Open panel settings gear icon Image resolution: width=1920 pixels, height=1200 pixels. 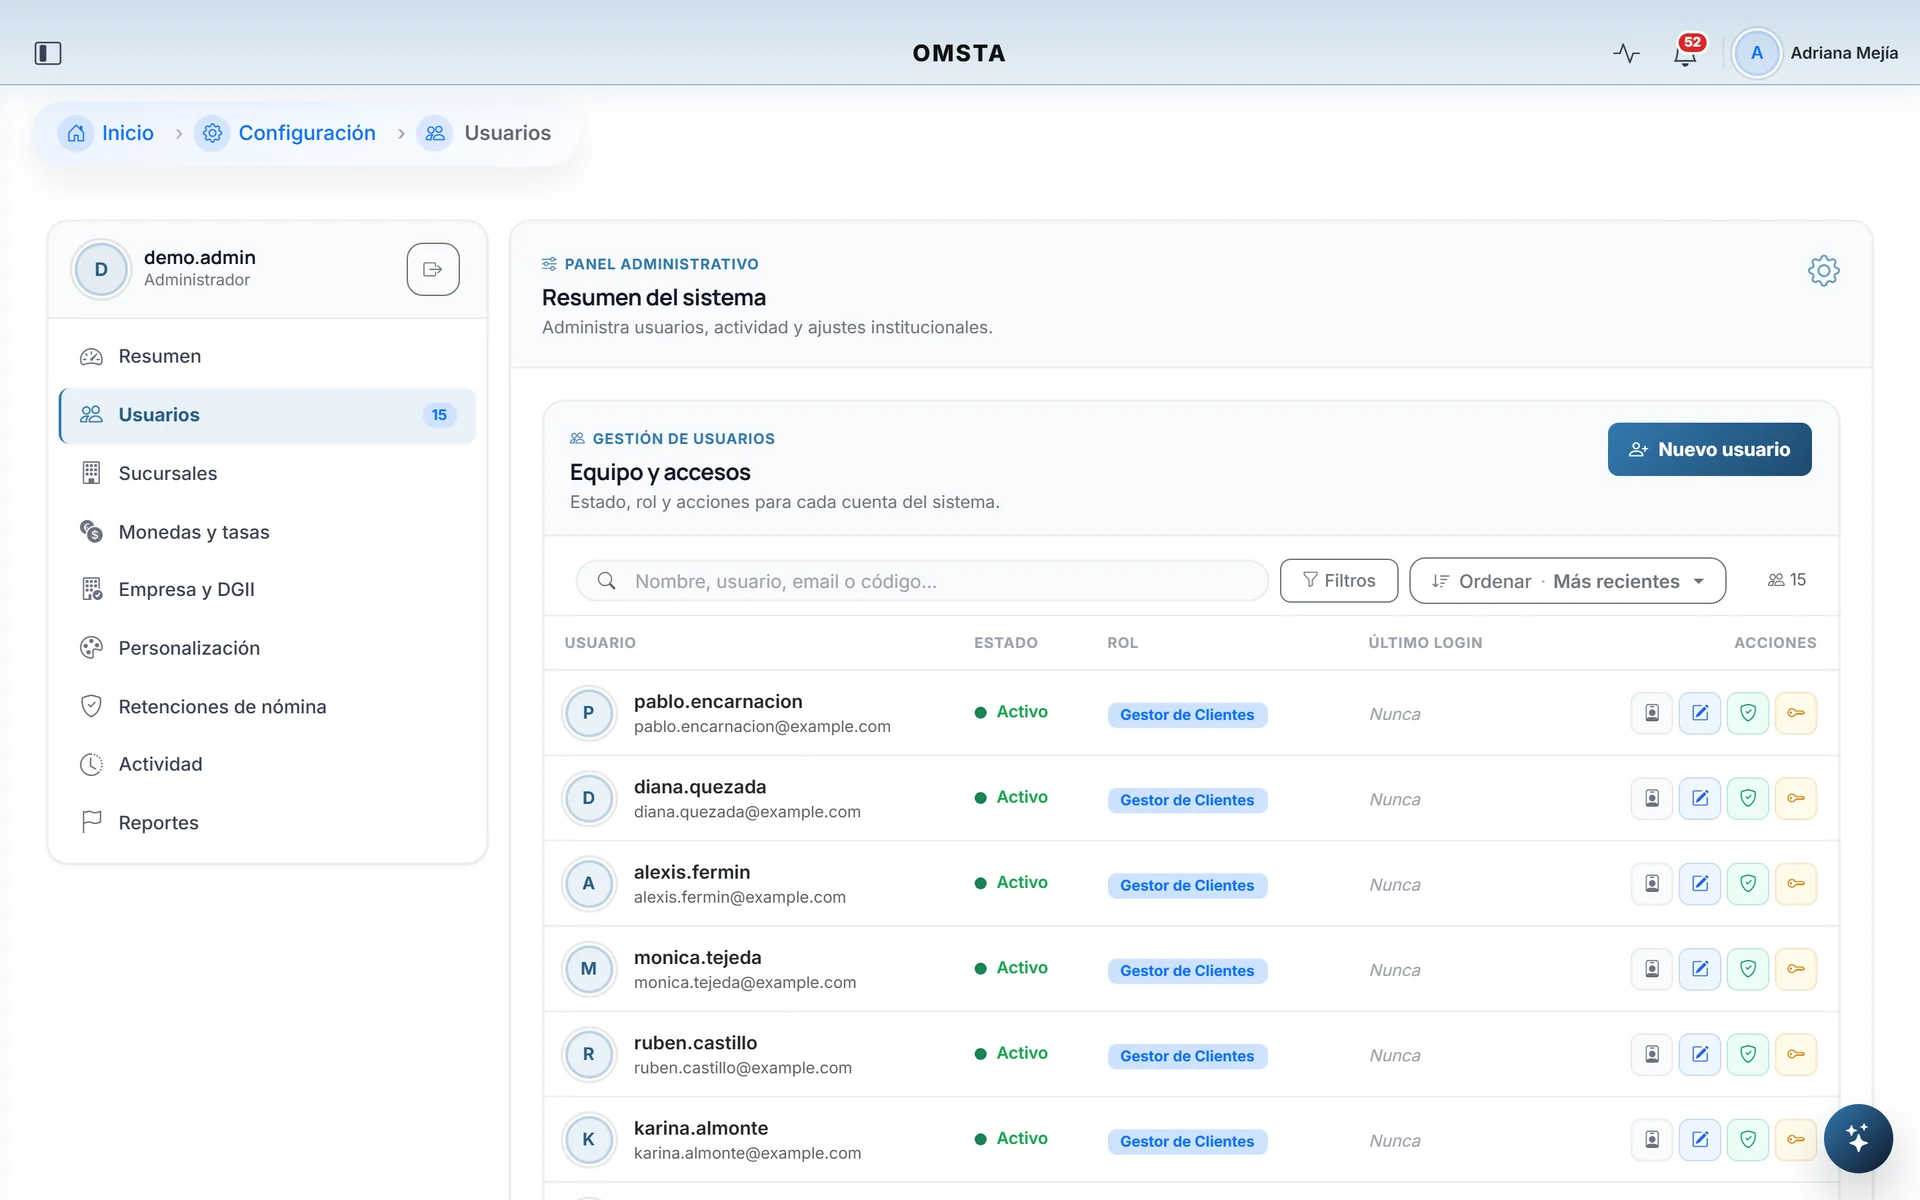(1823, 270)
